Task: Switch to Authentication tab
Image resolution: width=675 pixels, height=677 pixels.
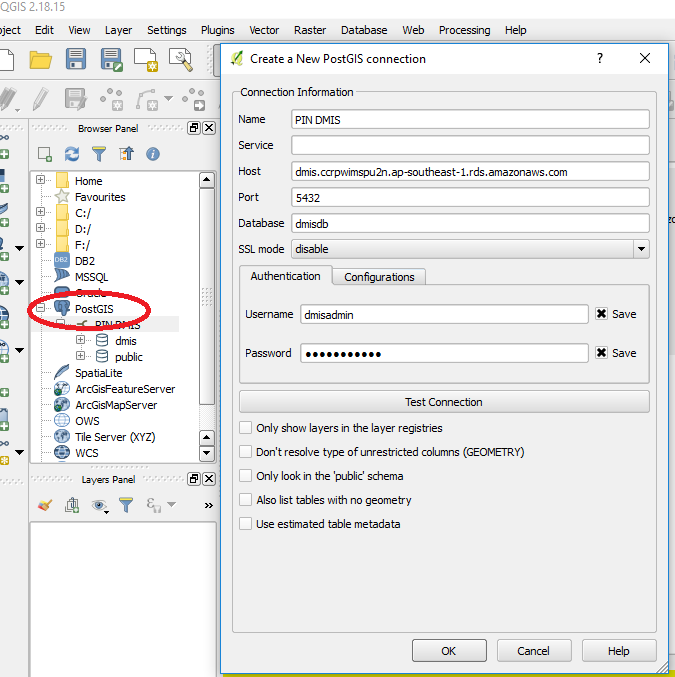Action: click(x=285, y=276)
